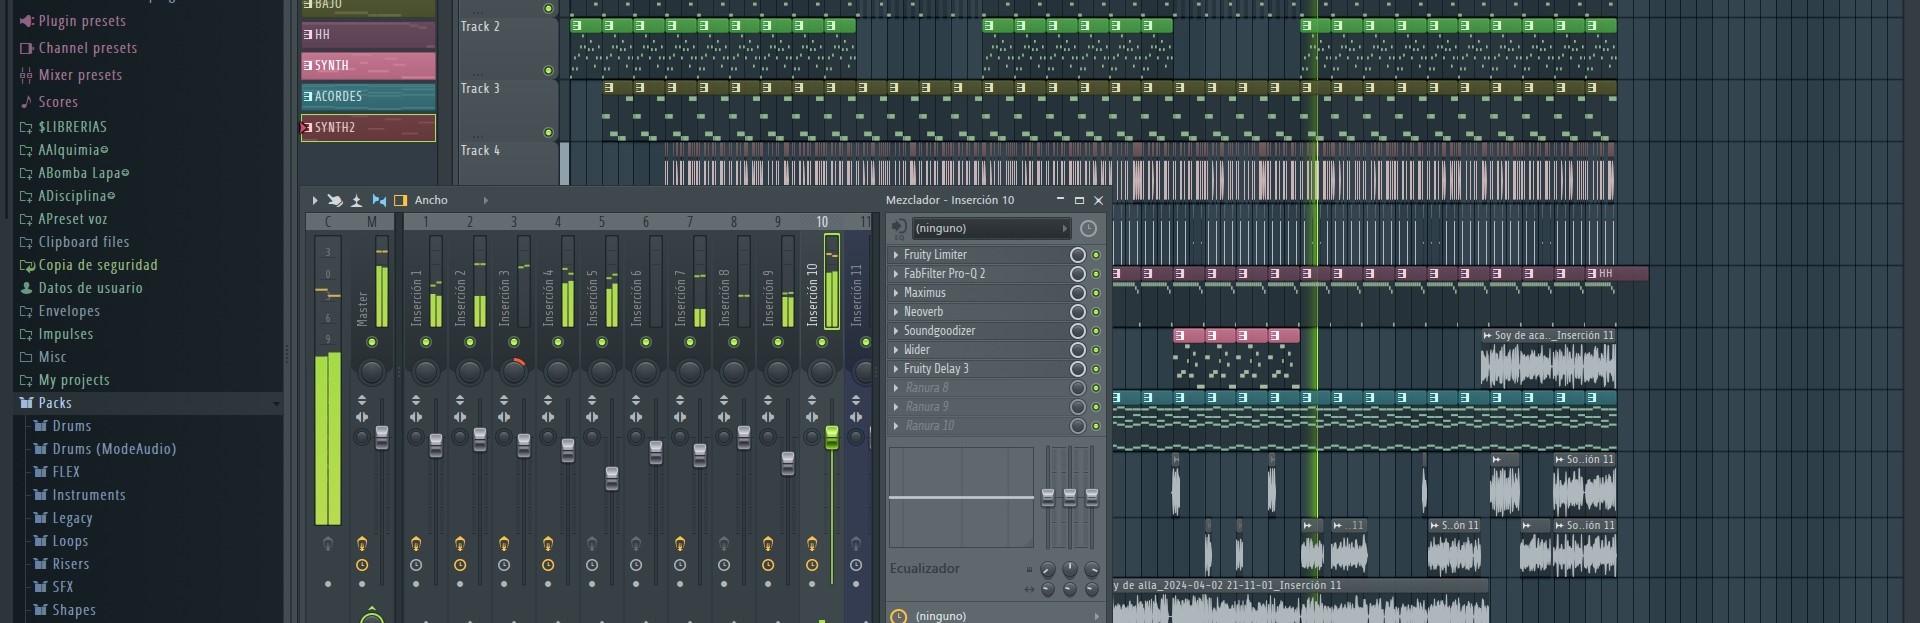Open the FabFilter Pro-Q 2 effect slot

pos(980,274)
